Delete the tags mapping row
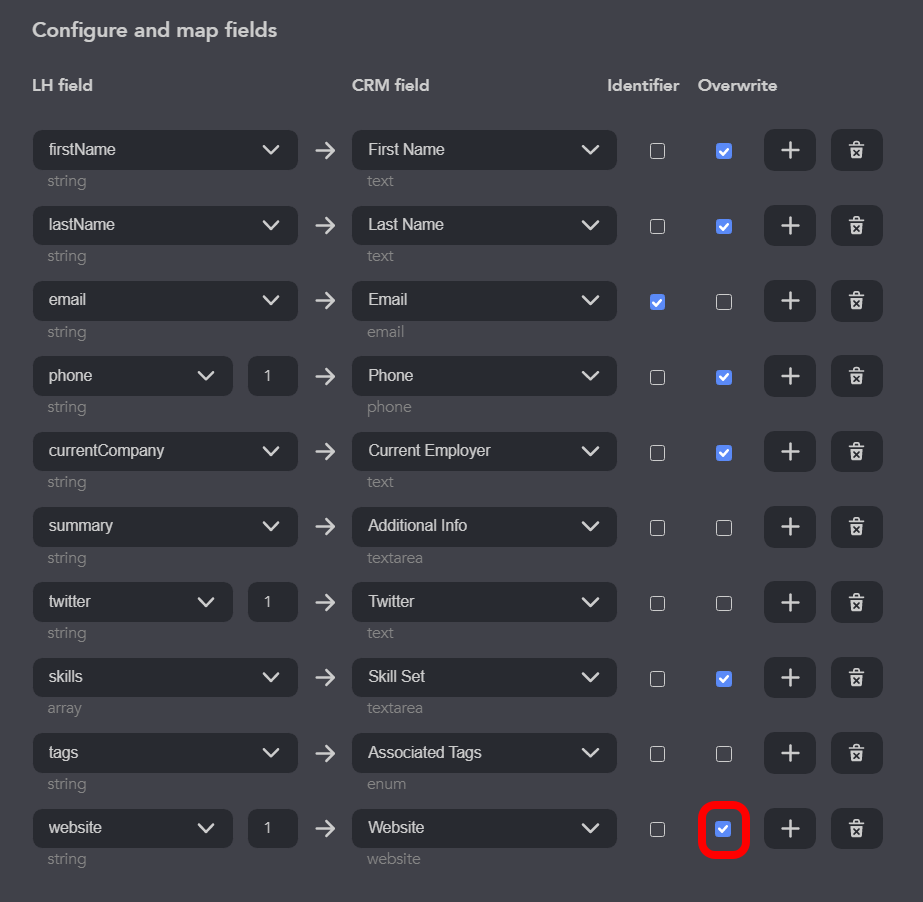 point(856,753)
